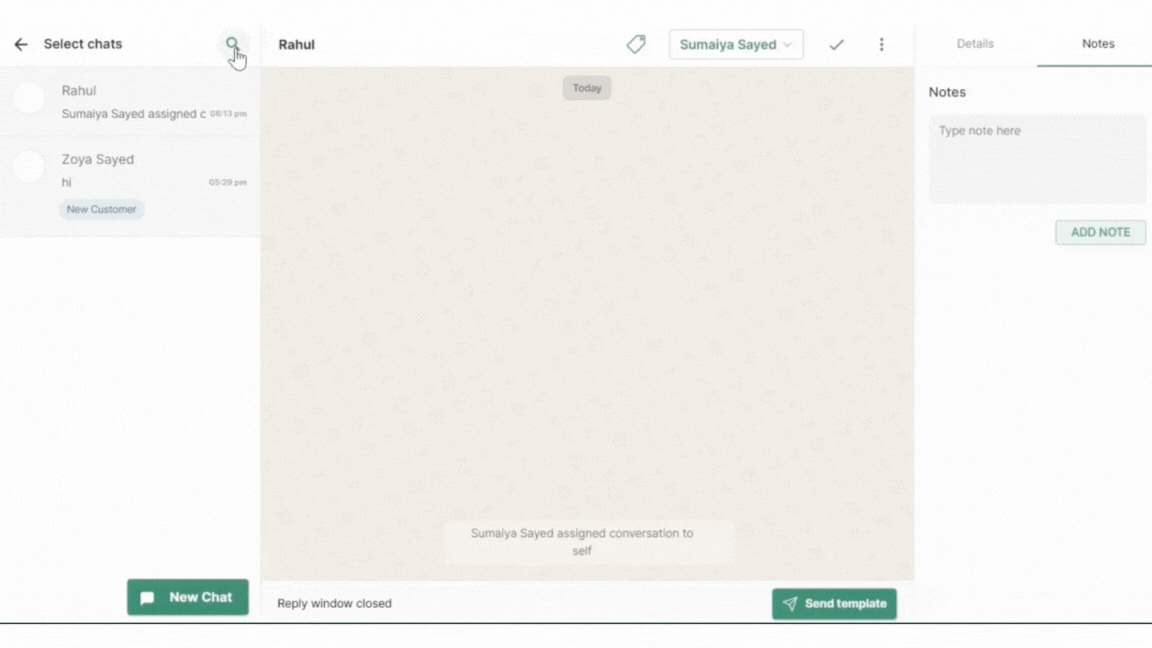Switch to the Notes tab

[x=1098, y=44]
